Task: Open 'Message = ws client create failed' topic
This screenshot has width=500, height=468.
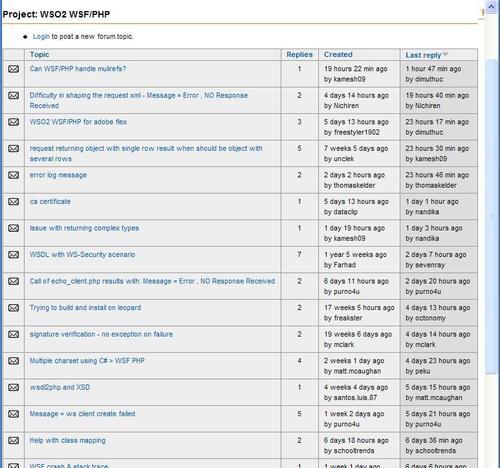Action: (x=82, y=414)
